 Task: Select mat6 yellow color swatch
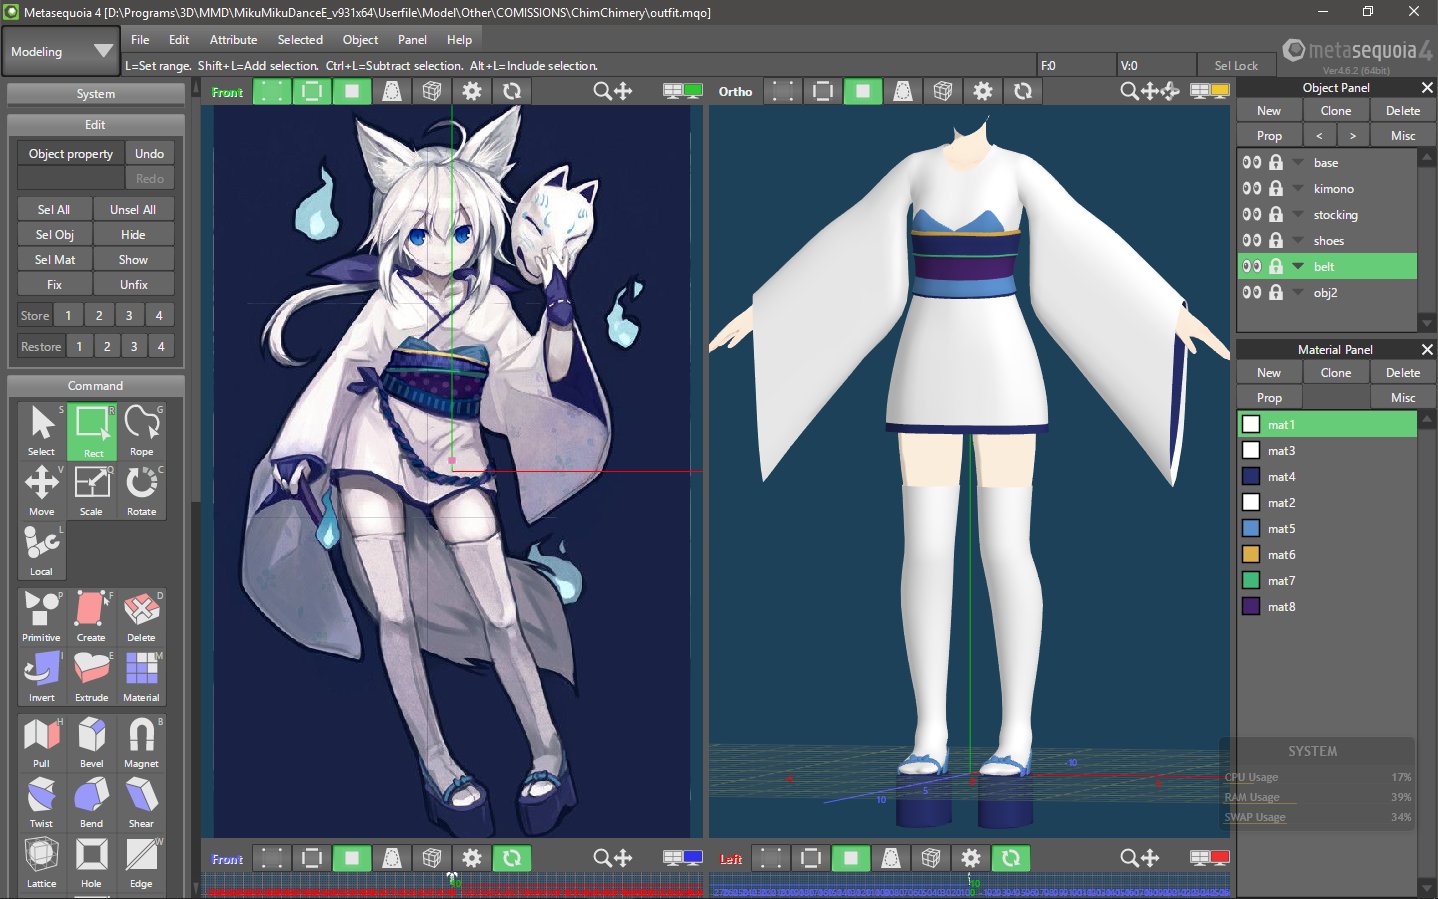pyautogui.click(x=1251, y=554)
